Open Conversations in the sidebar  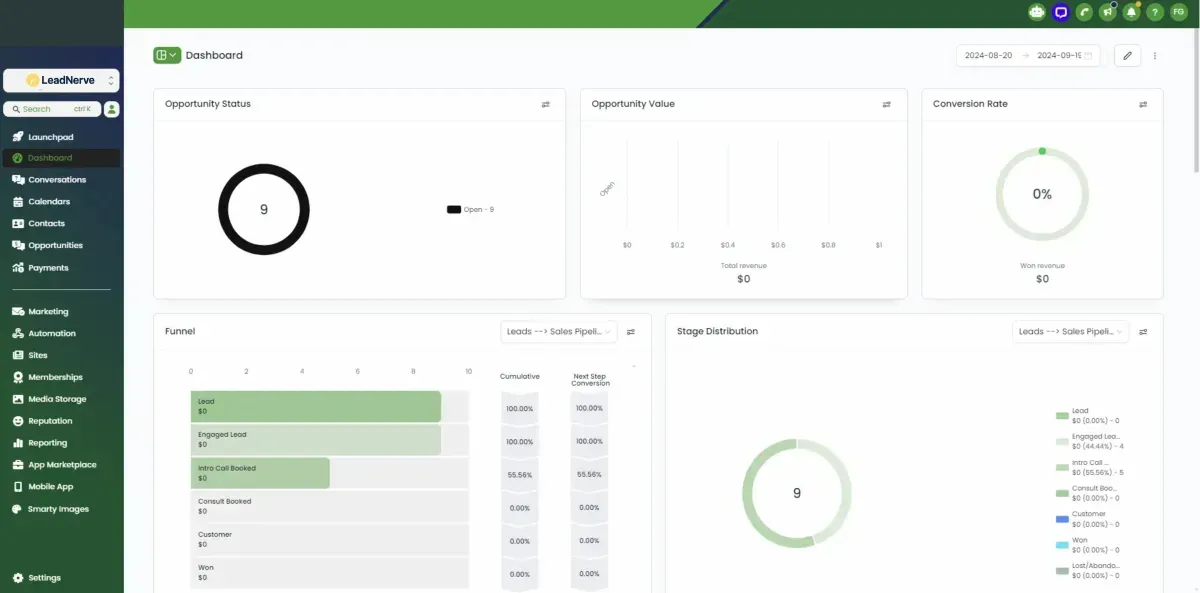tap(57, 180)
